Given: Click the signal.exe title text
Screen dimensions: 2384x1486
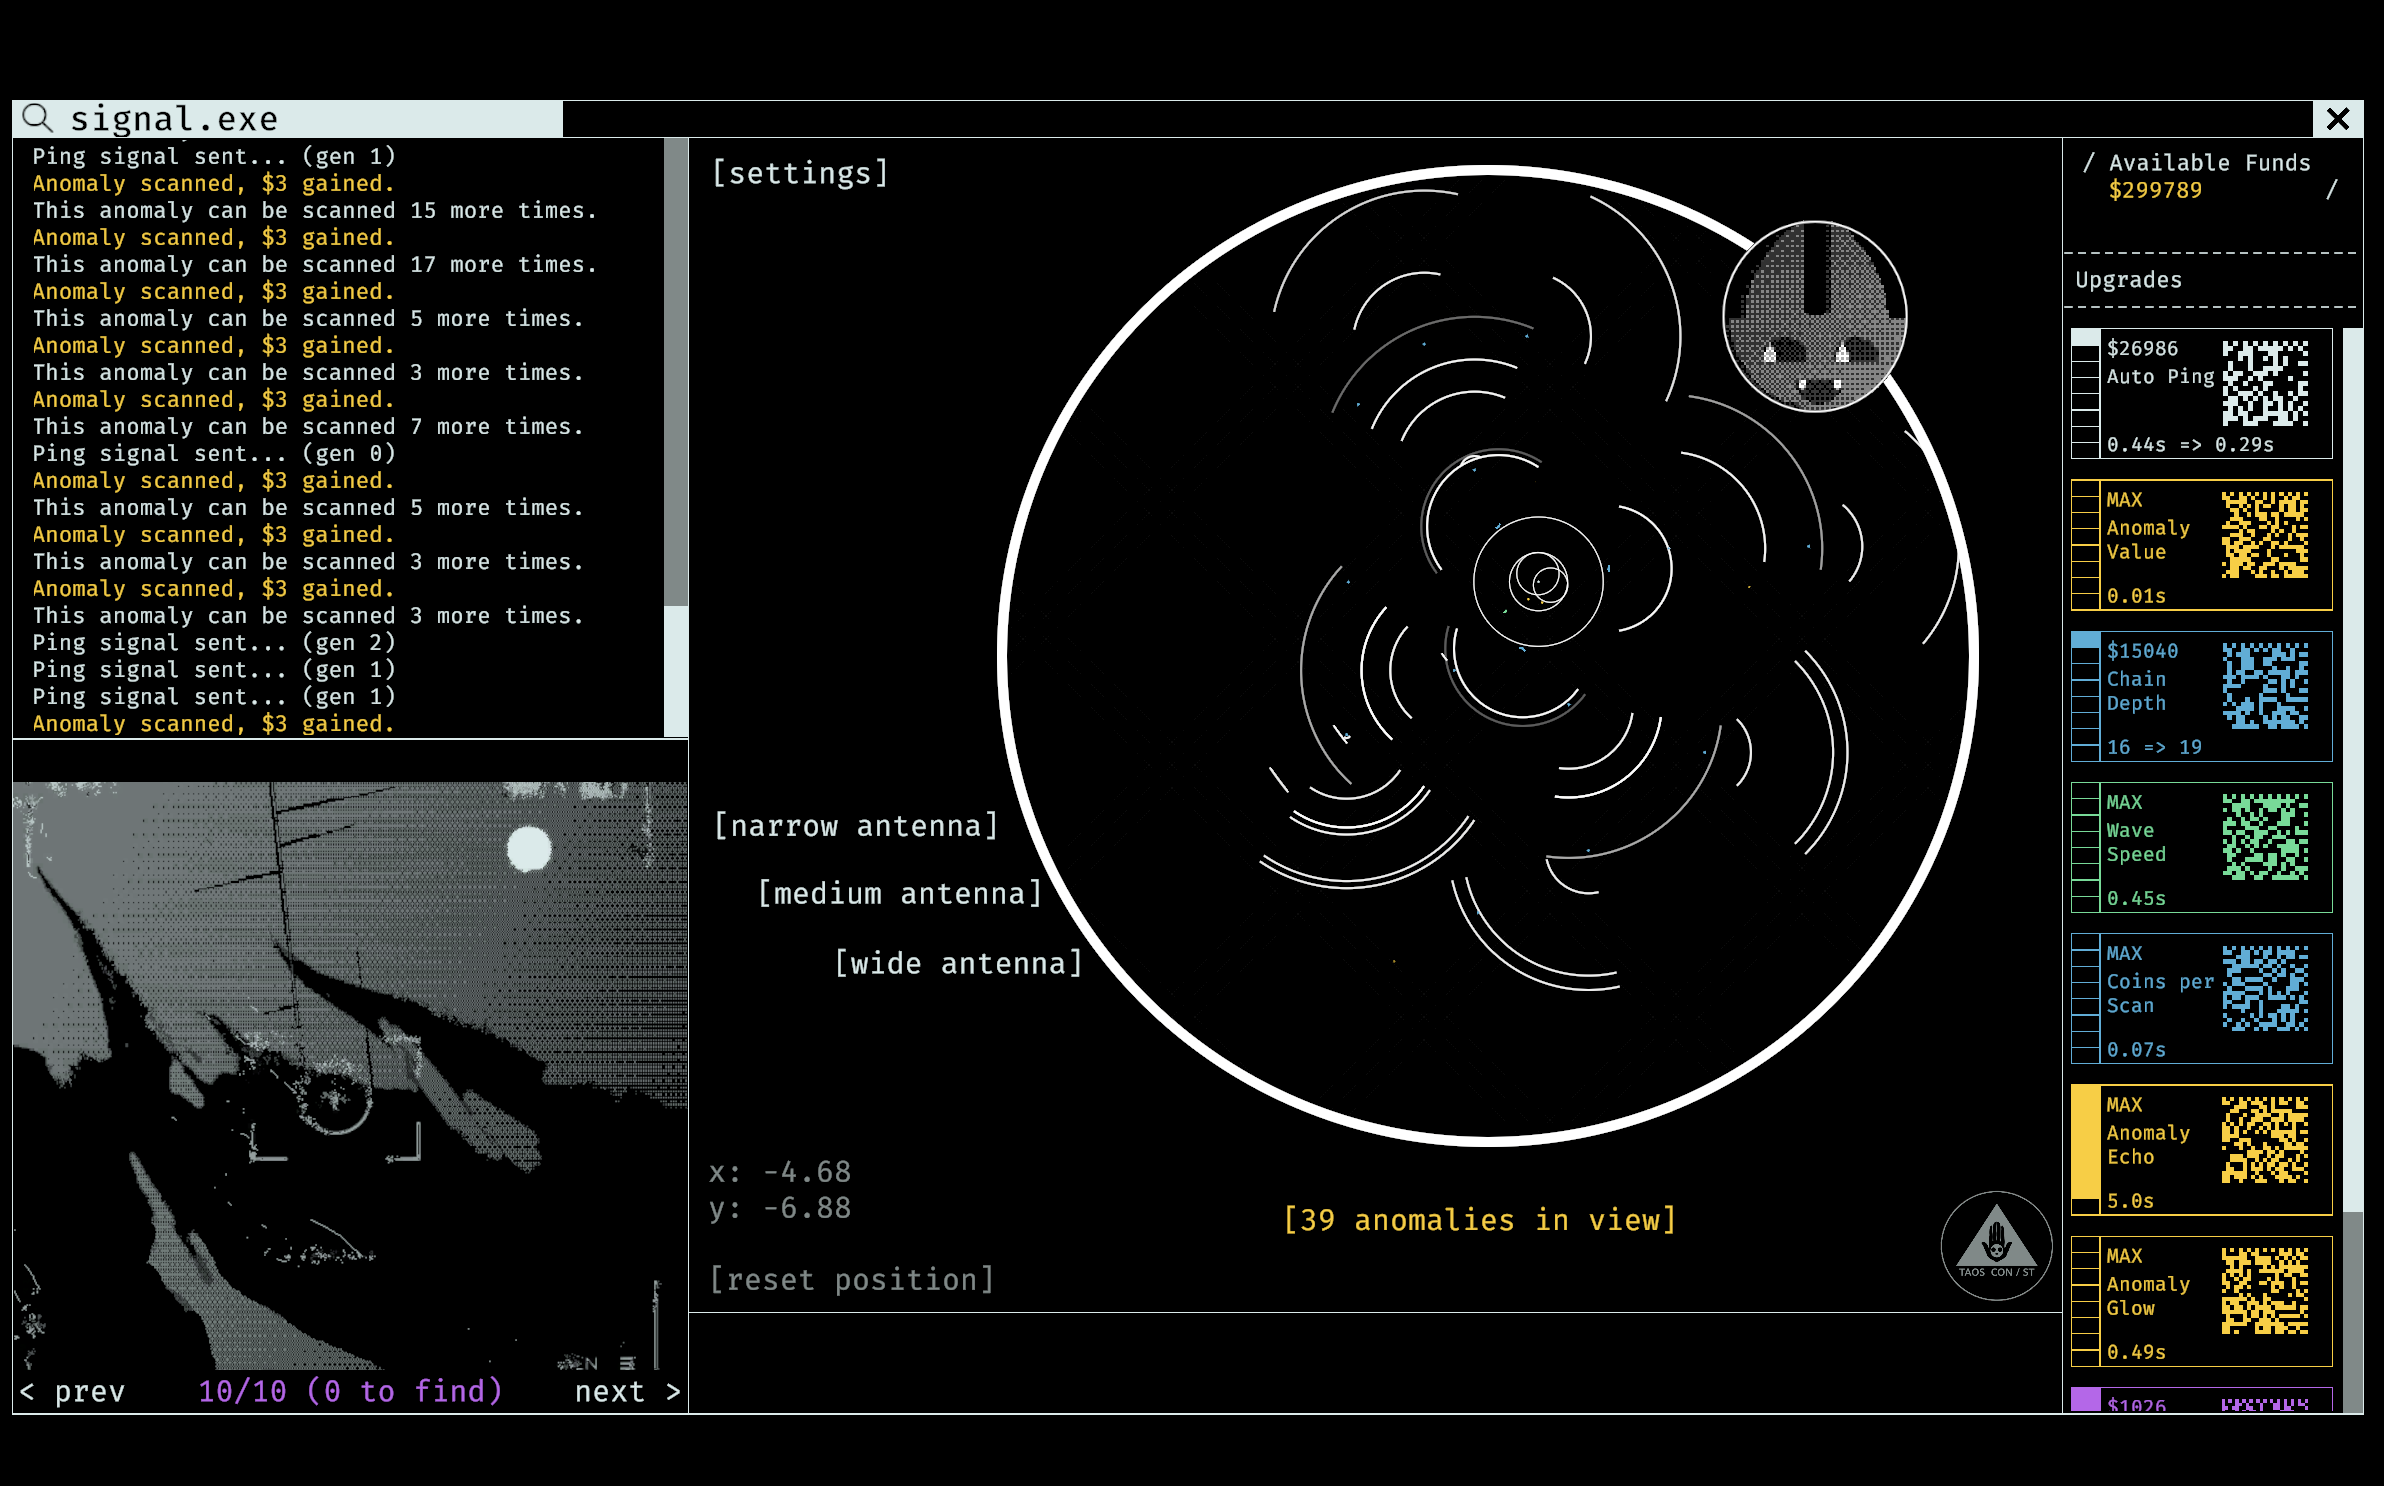Looking at the screenshot, I should 174,119.
